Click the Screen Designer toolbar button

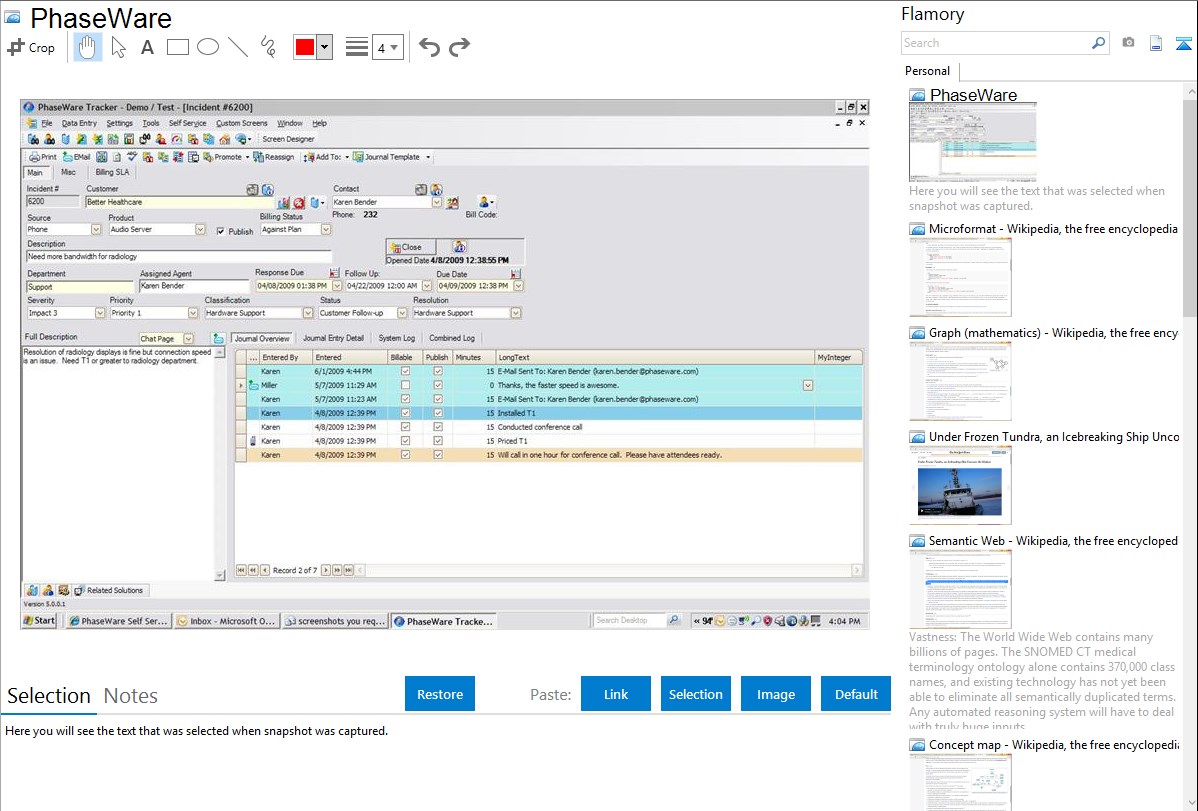tap(288, 139)
